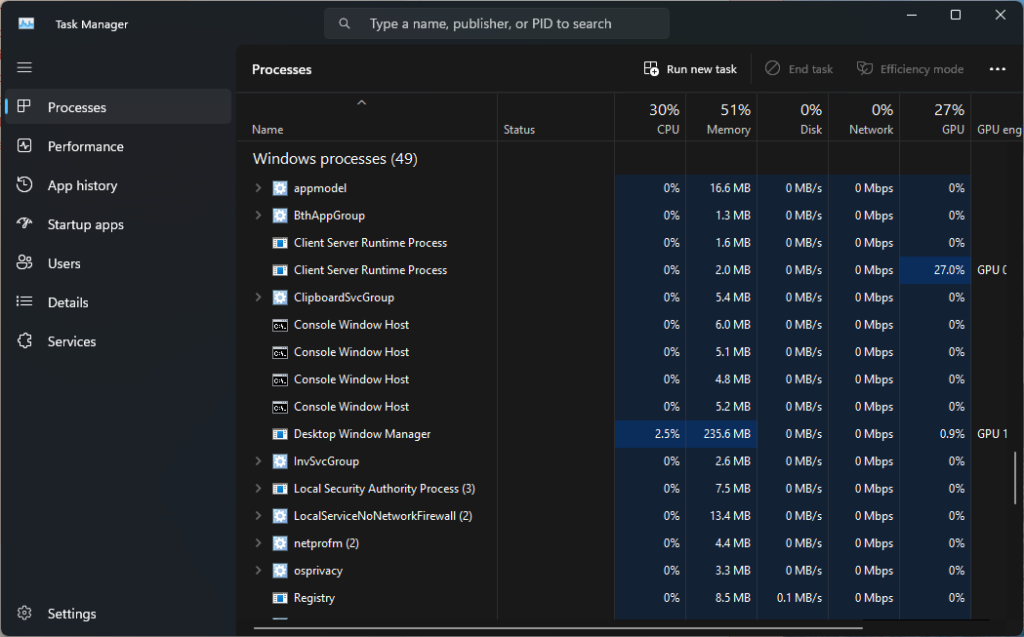Expand the BthAppGroup process group

[258, 215]
